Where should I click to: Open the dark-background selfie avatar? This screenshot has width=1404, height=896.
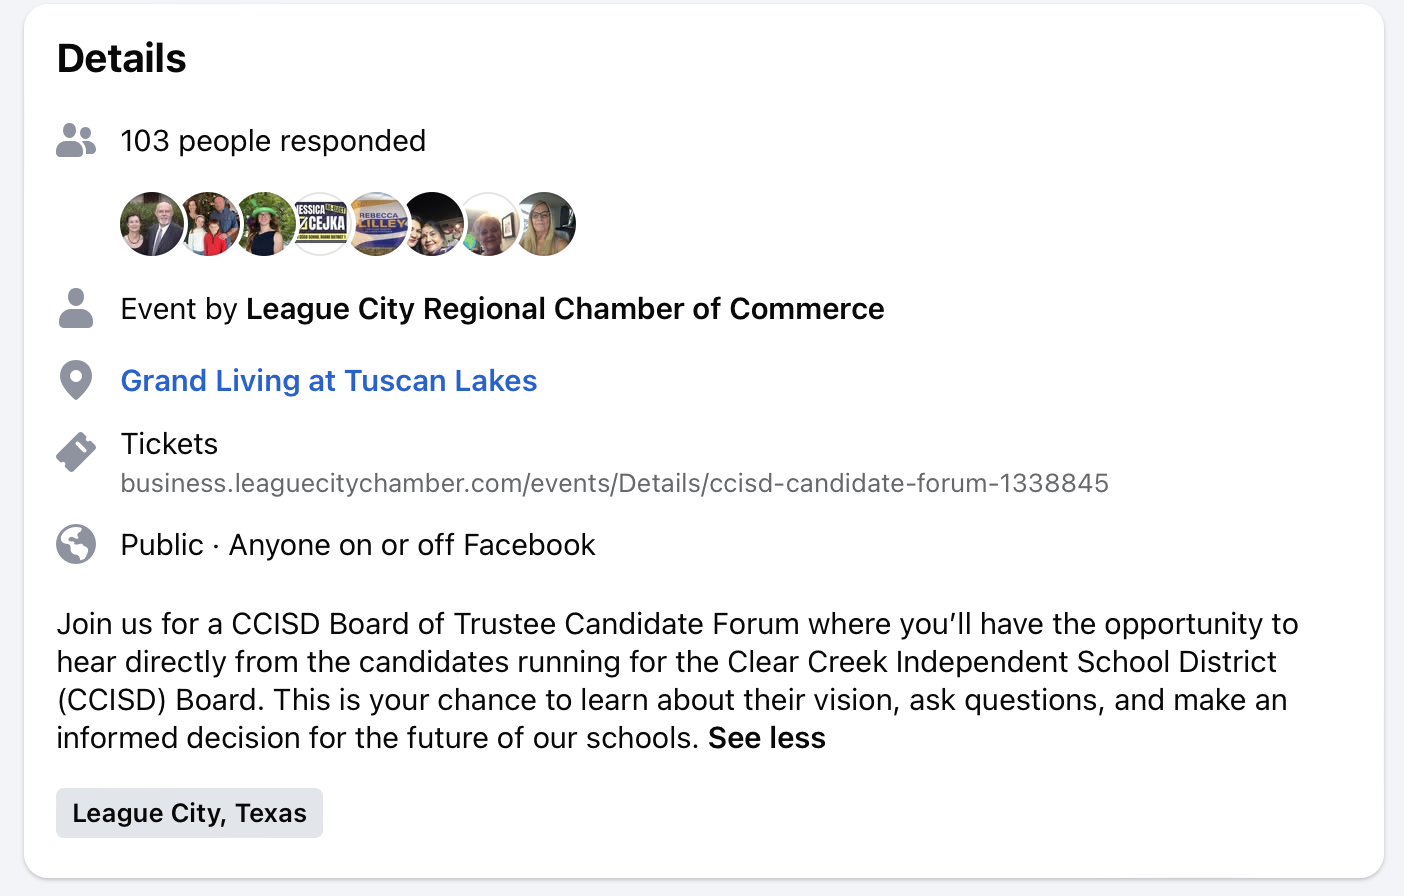(x=433, y=224)
